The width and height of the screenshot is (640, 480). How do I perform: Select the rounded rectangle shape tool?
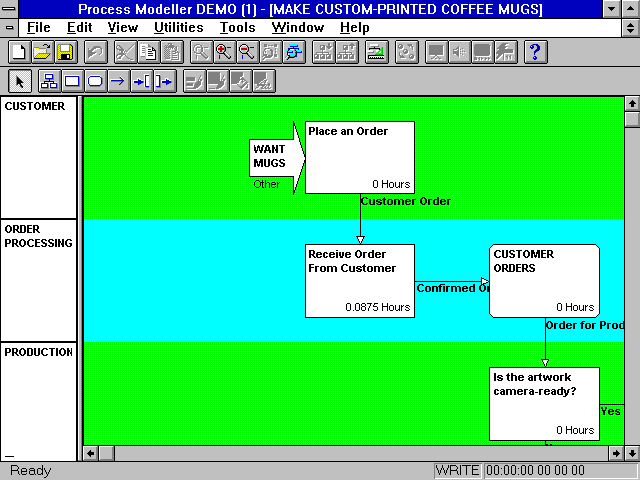click(95, 81)
